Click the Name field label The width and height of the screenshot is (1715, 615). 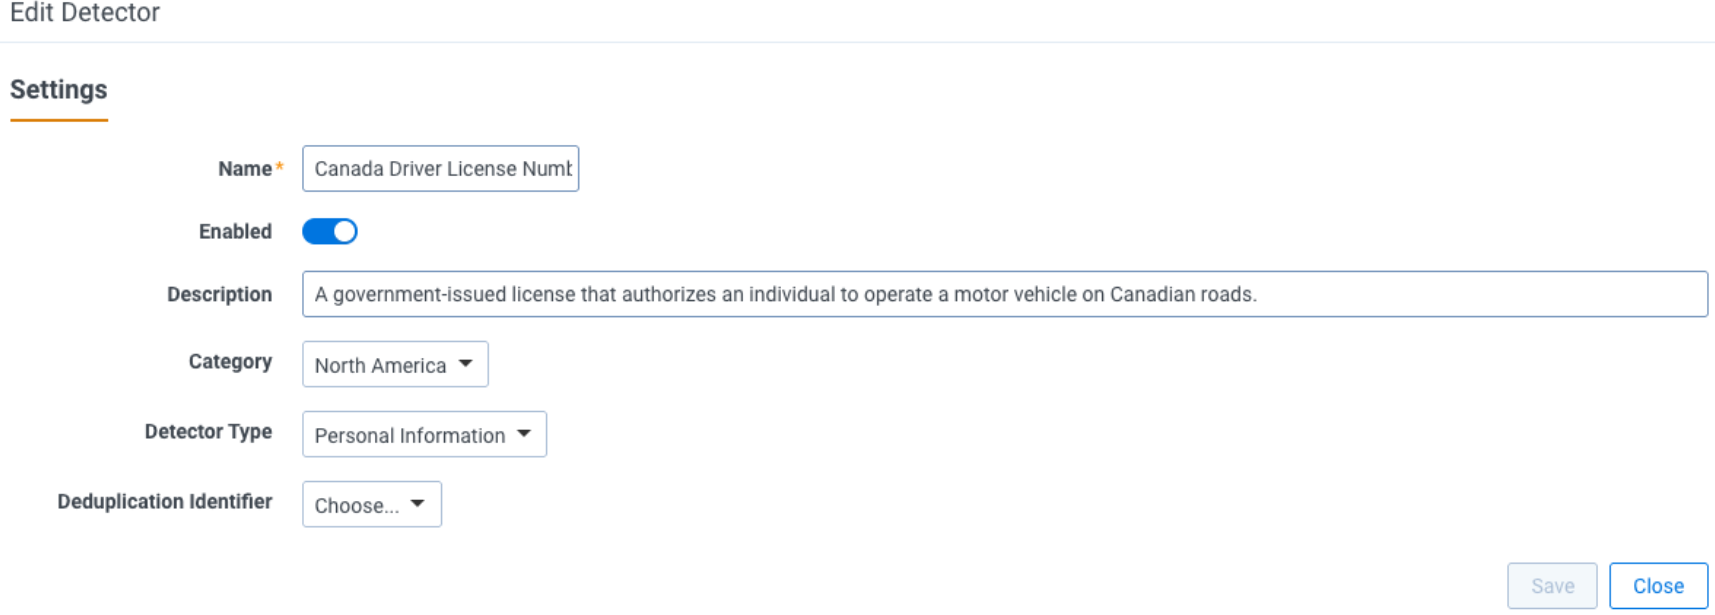point(244,169)
